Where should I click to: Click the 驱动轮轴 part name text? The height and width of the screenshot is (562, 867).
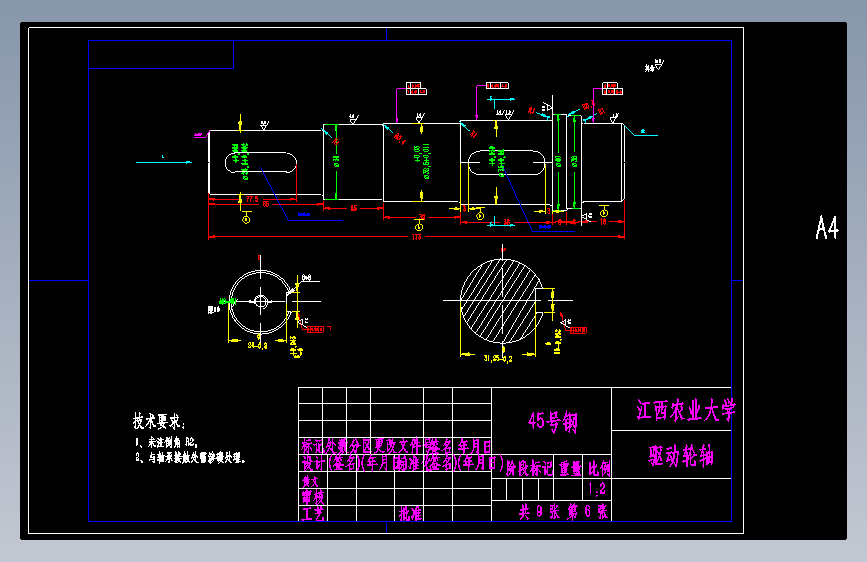(681, 456)
